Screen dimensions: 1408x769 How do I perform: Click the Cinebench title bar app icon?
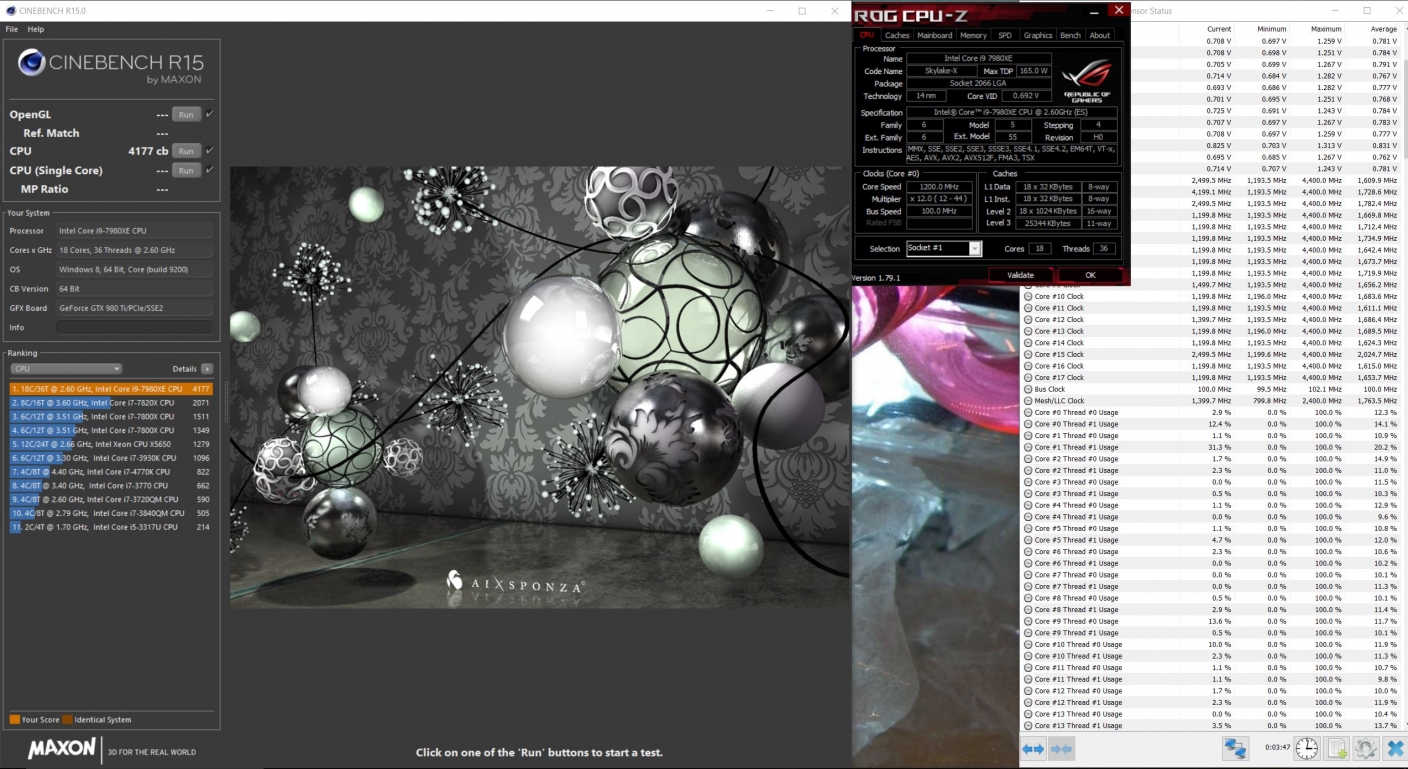[10, 10]
